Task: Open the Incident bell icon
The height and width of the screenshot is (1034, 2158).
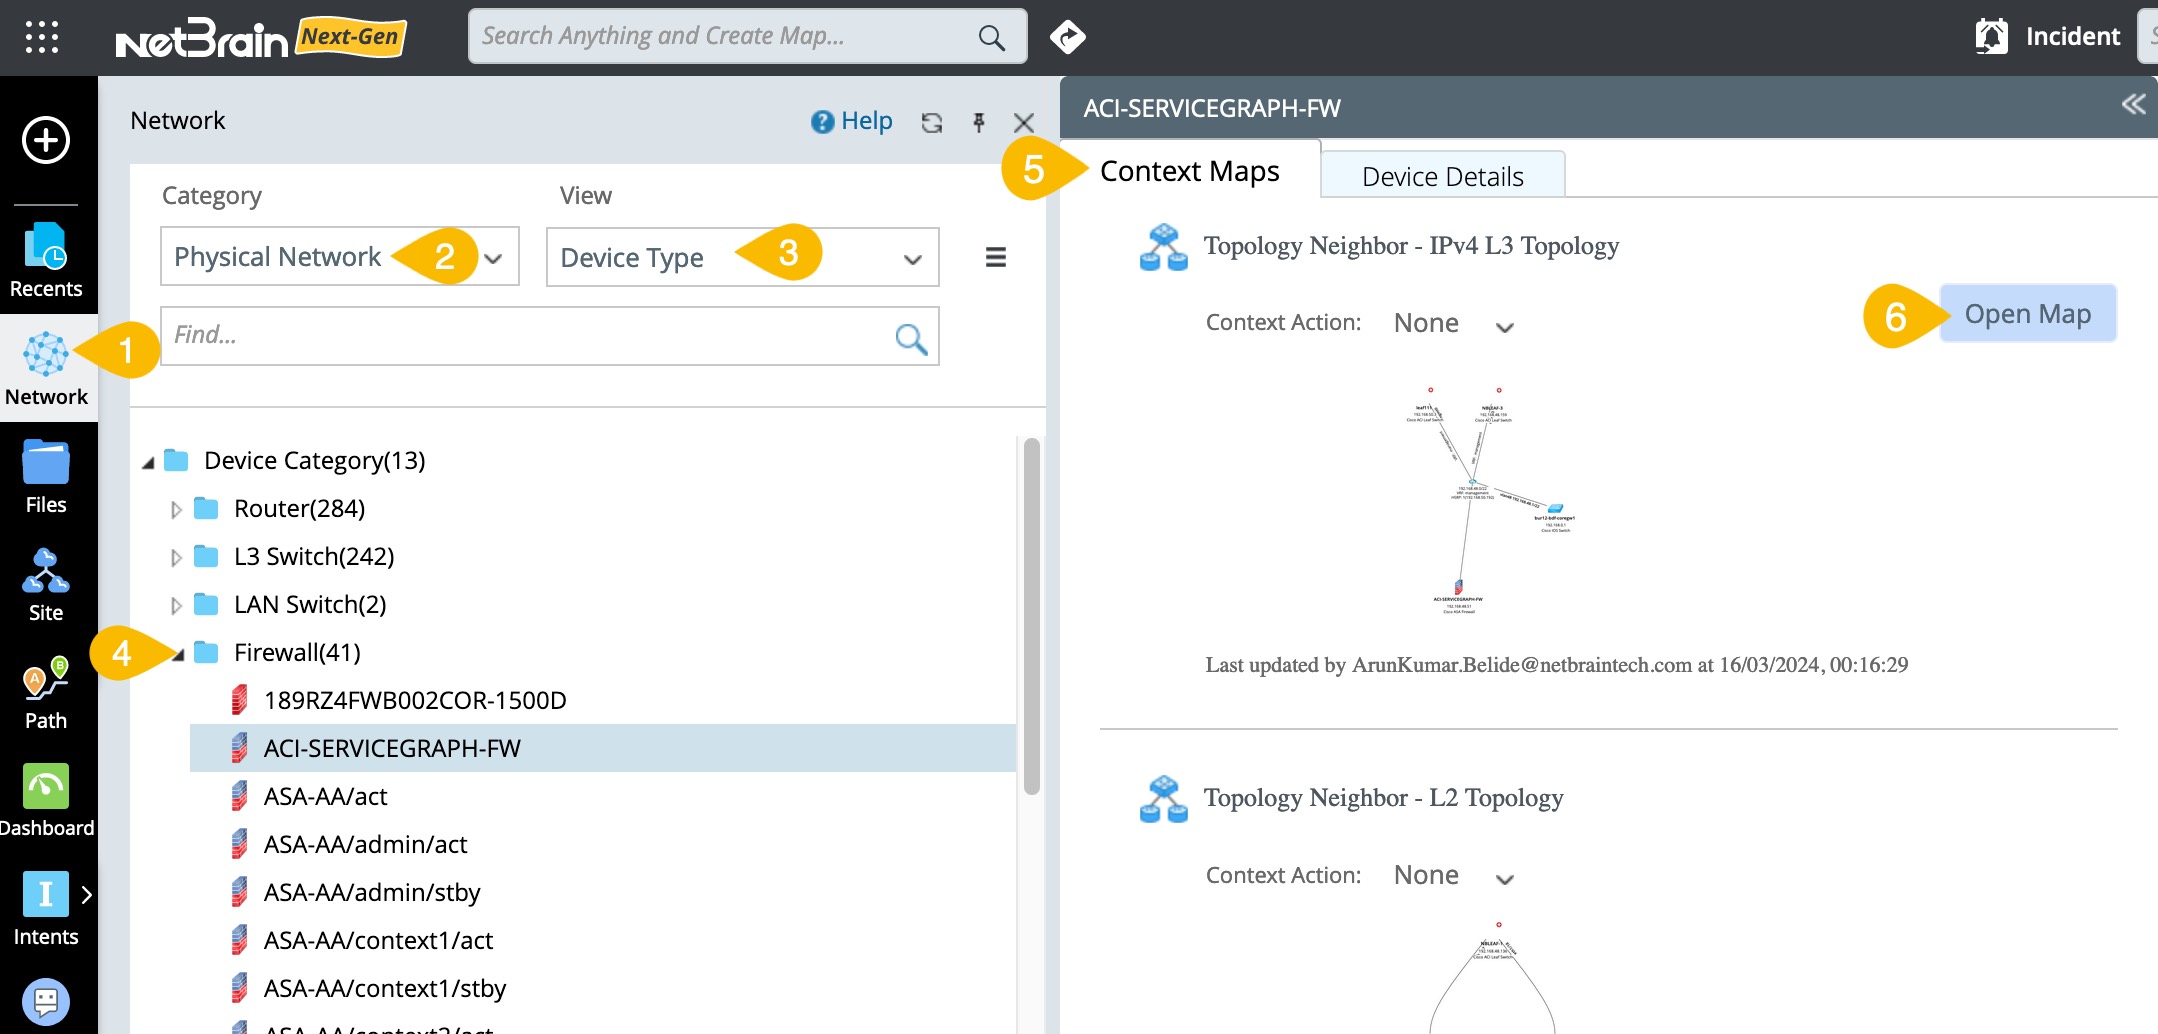Action: 1991,37
